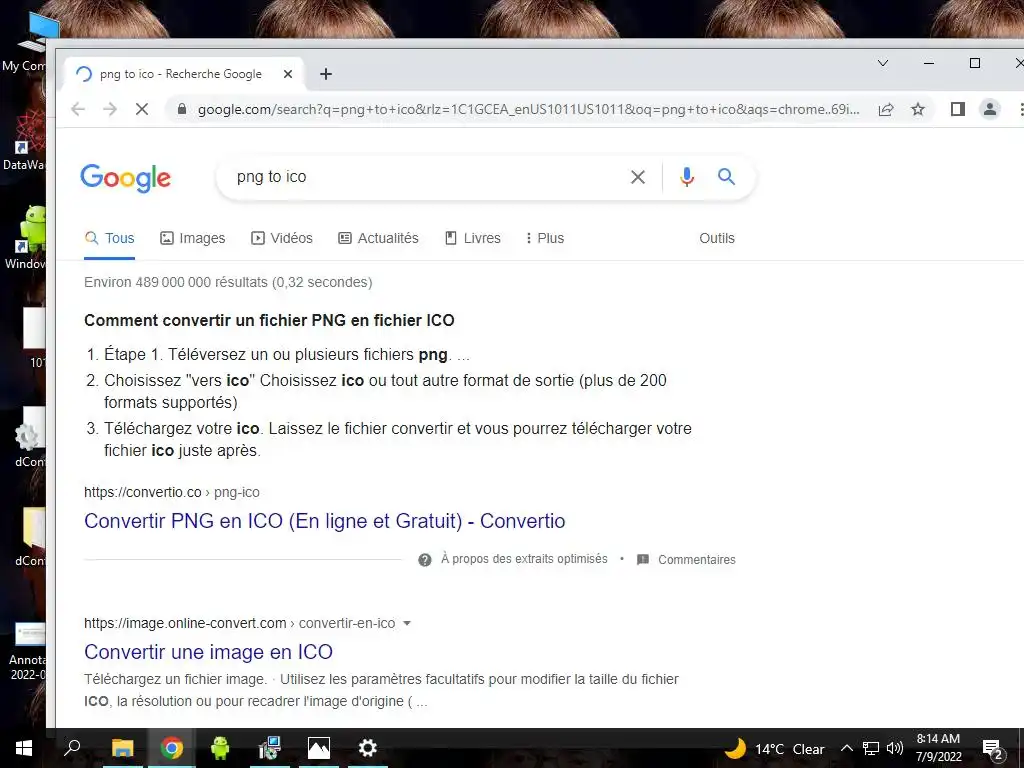Viewport: 1024px width, 768px height.
Task: Switch to the Actualités tab
Action: [378, 238]
